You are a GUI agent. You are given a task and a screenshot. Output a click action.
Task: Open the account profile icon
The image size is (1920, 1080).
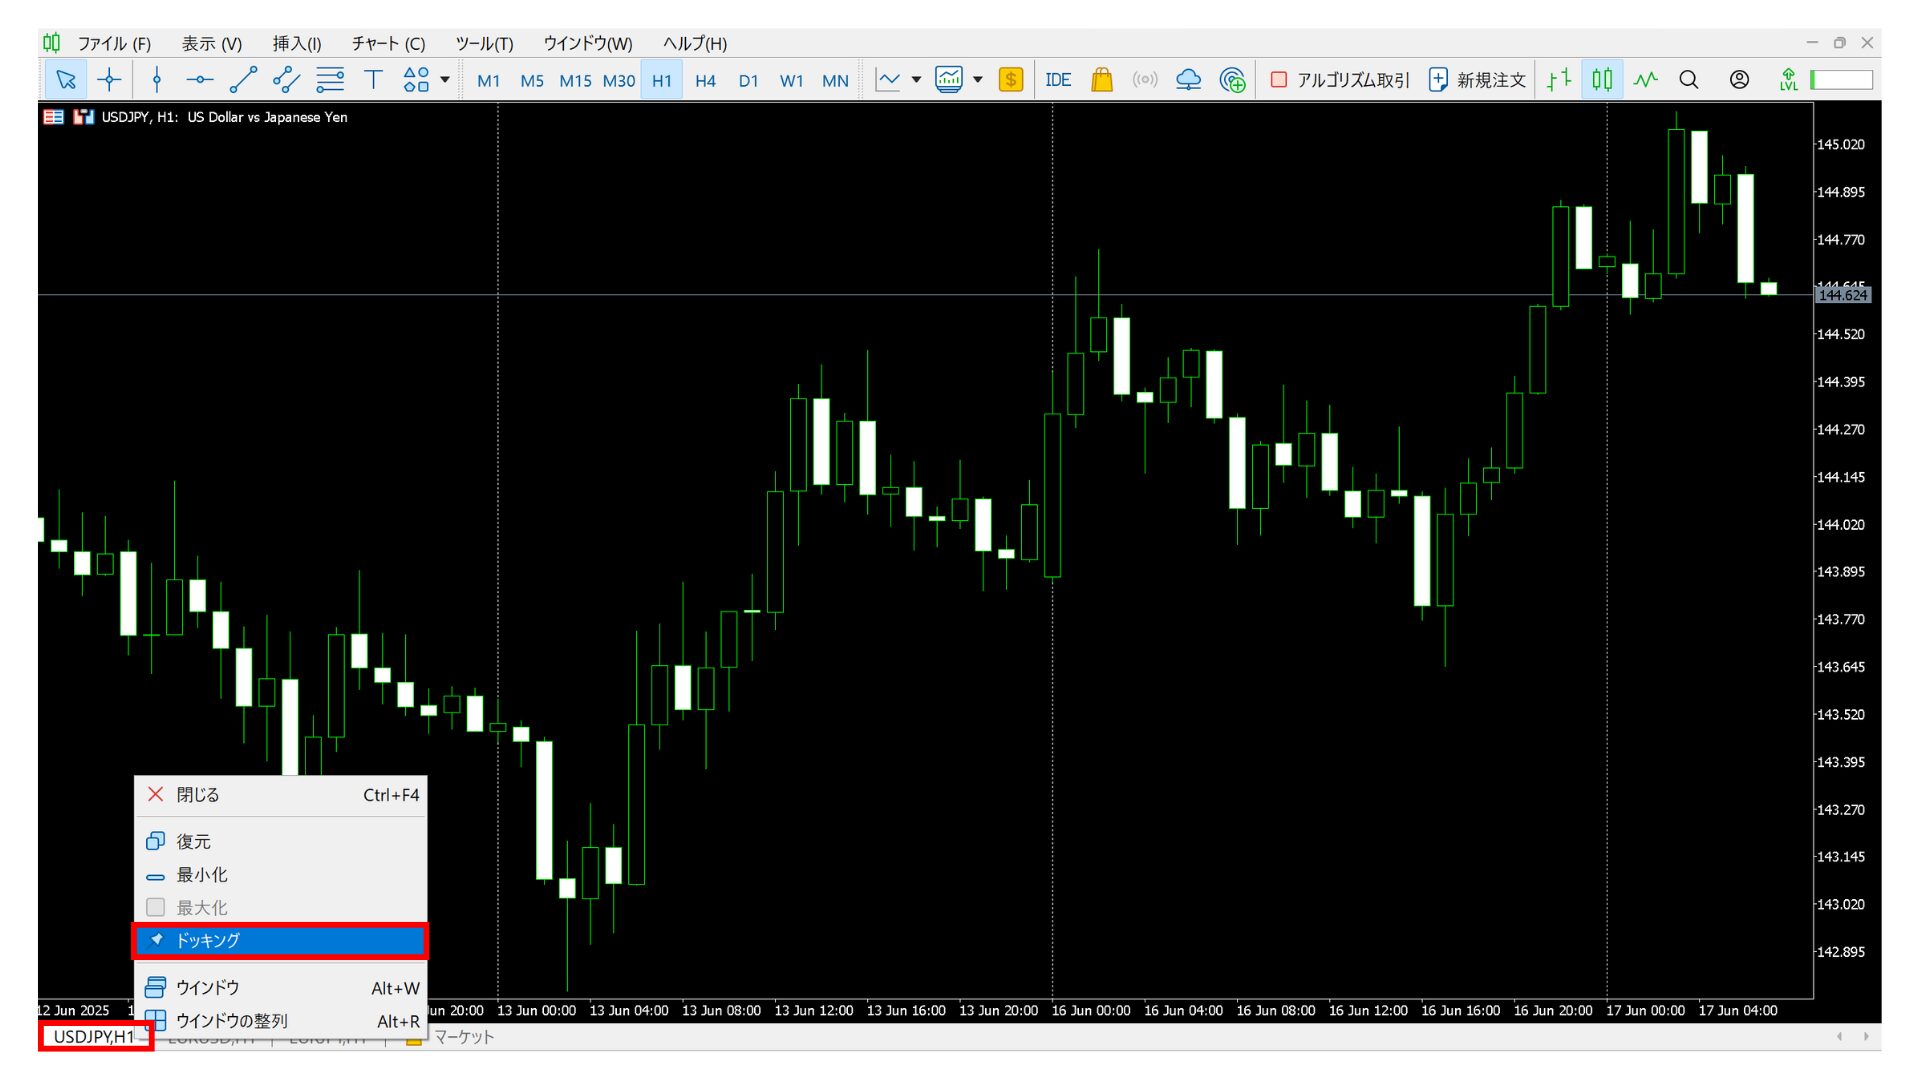pos(1739,80)
